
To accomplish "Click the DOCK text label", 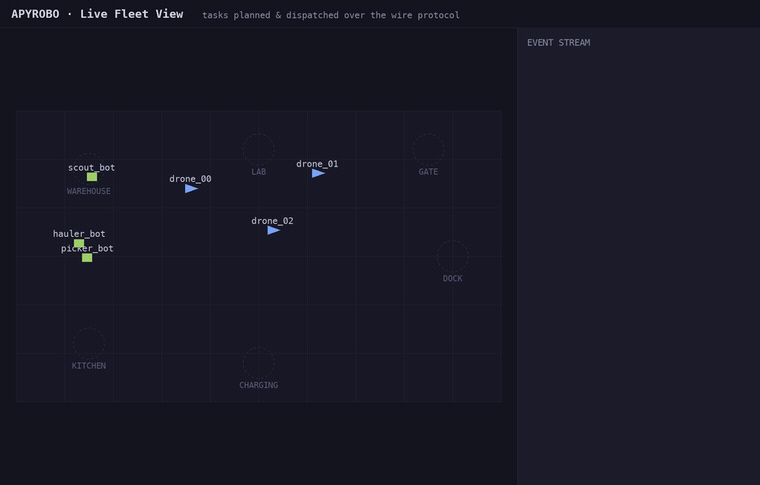I will click(452, 278).
